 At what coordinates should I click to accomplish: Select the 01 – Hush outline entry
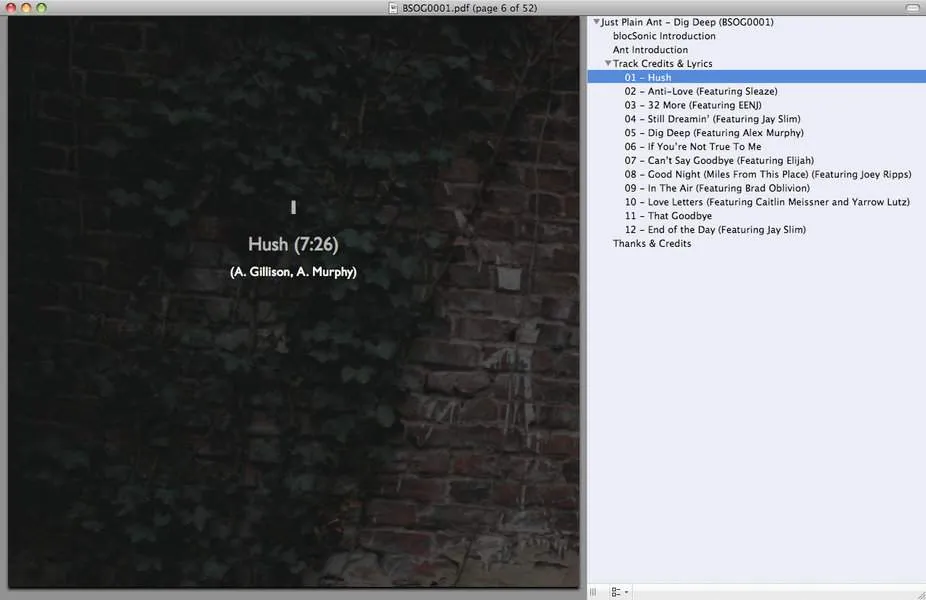click(757, 77)
